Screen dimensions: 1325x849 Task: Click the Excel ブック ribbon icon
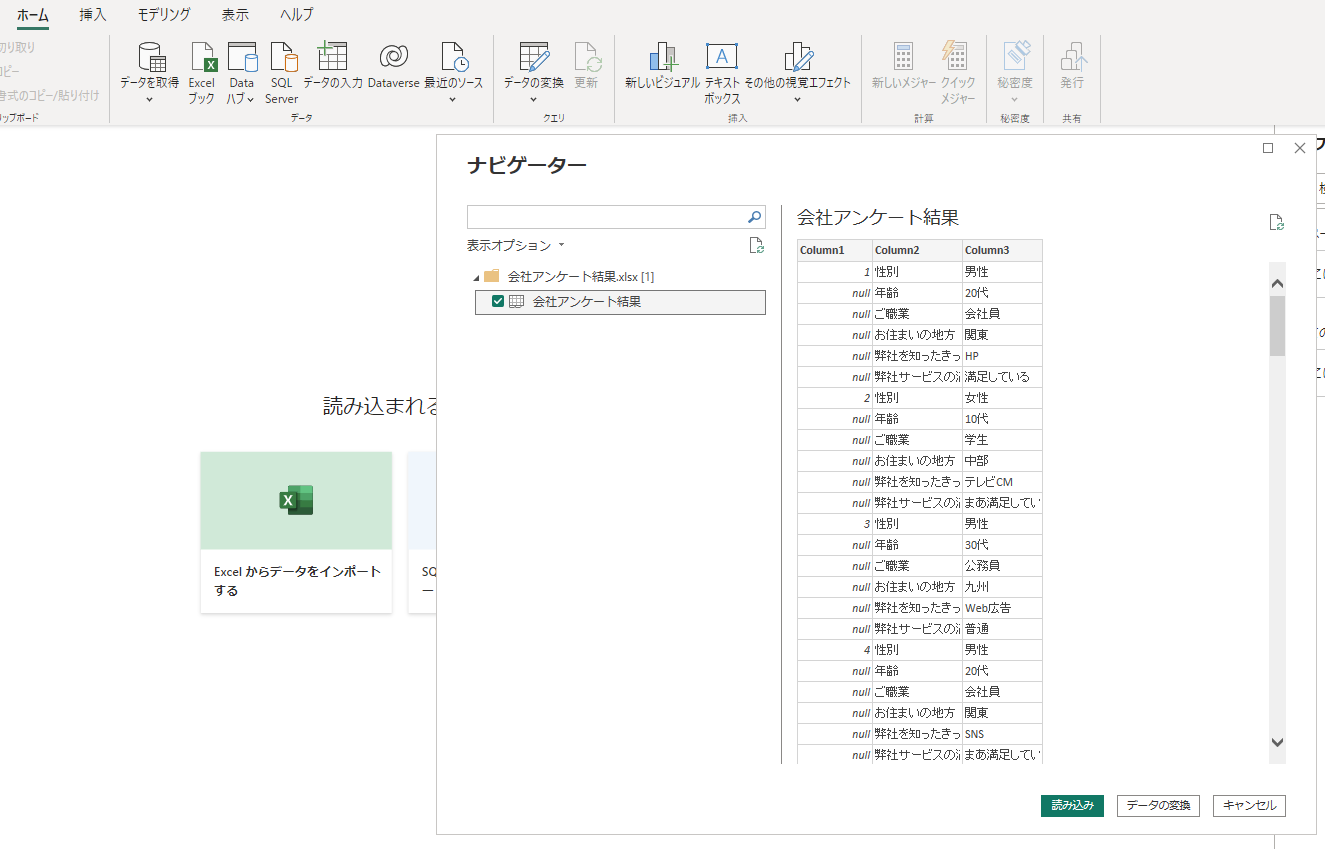click(x=202, y=57)
